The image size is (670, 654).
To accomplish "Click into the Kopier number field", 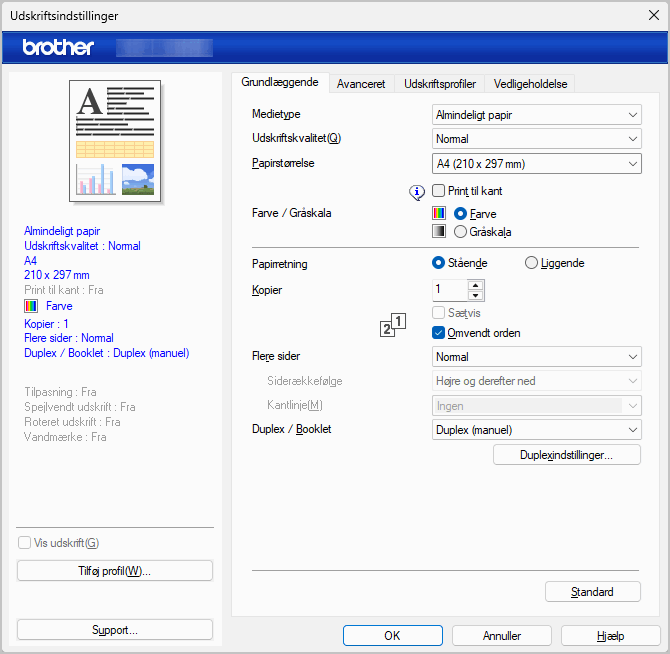I will click(450, 290).
